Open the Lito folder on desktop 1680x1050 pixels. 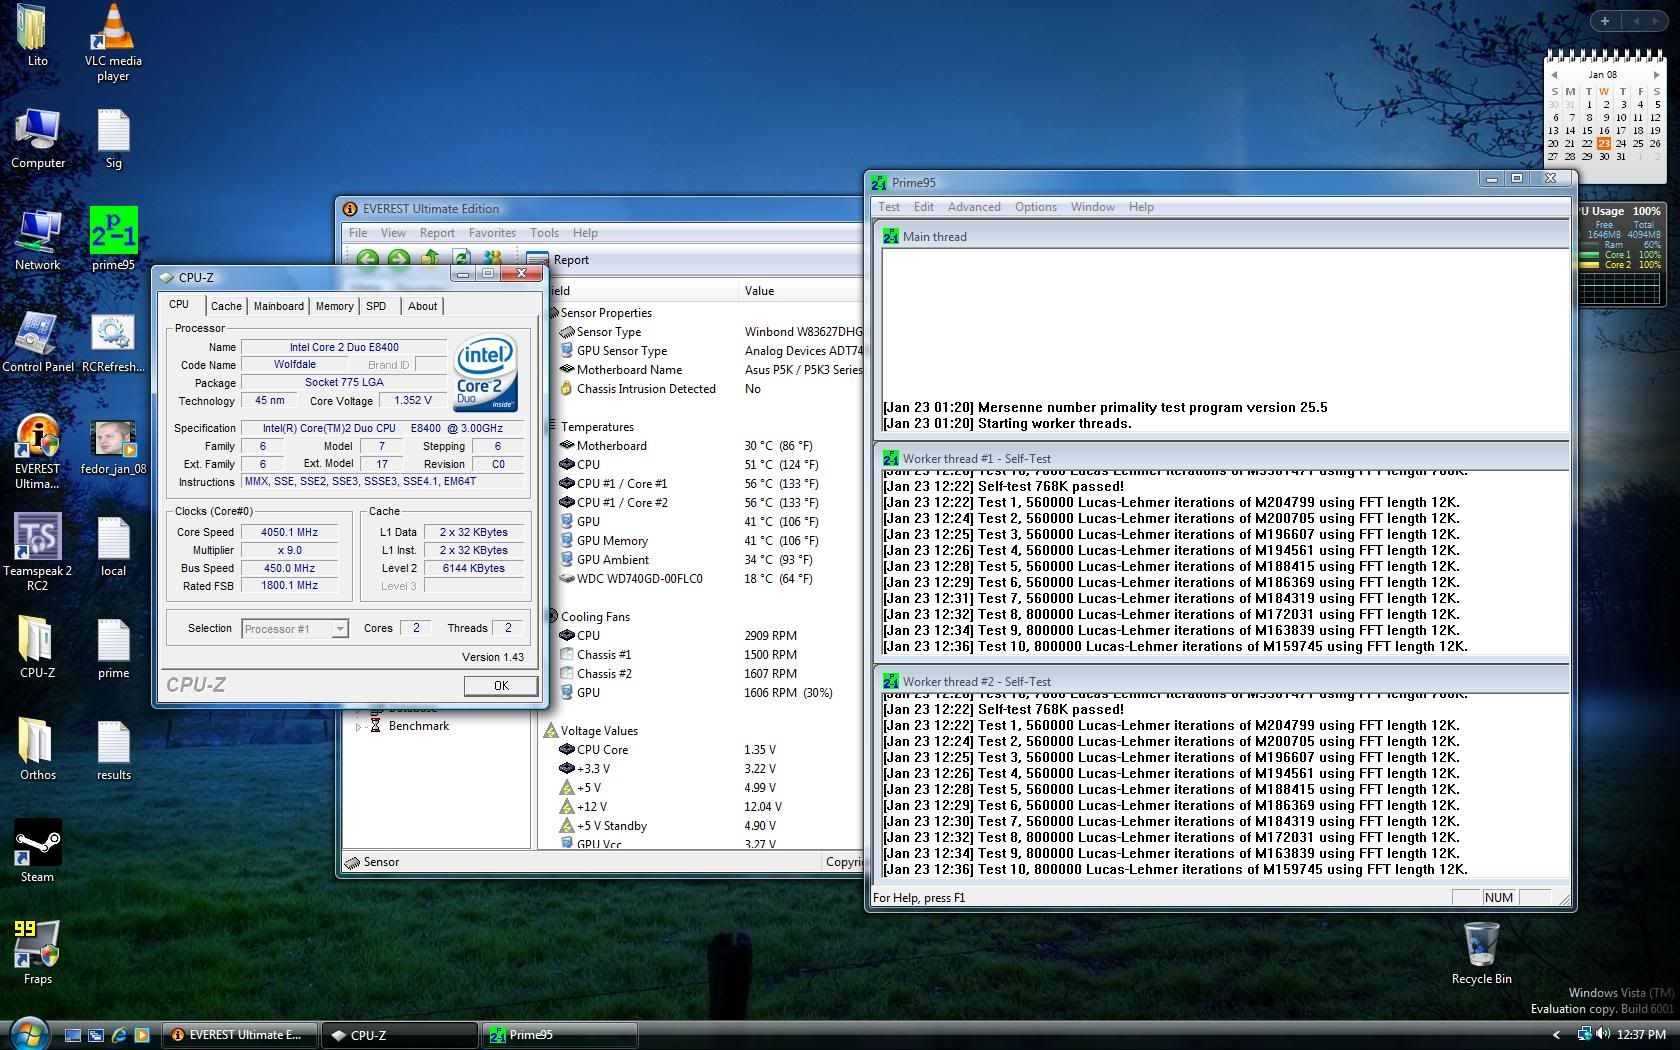(x=37, y=37)
